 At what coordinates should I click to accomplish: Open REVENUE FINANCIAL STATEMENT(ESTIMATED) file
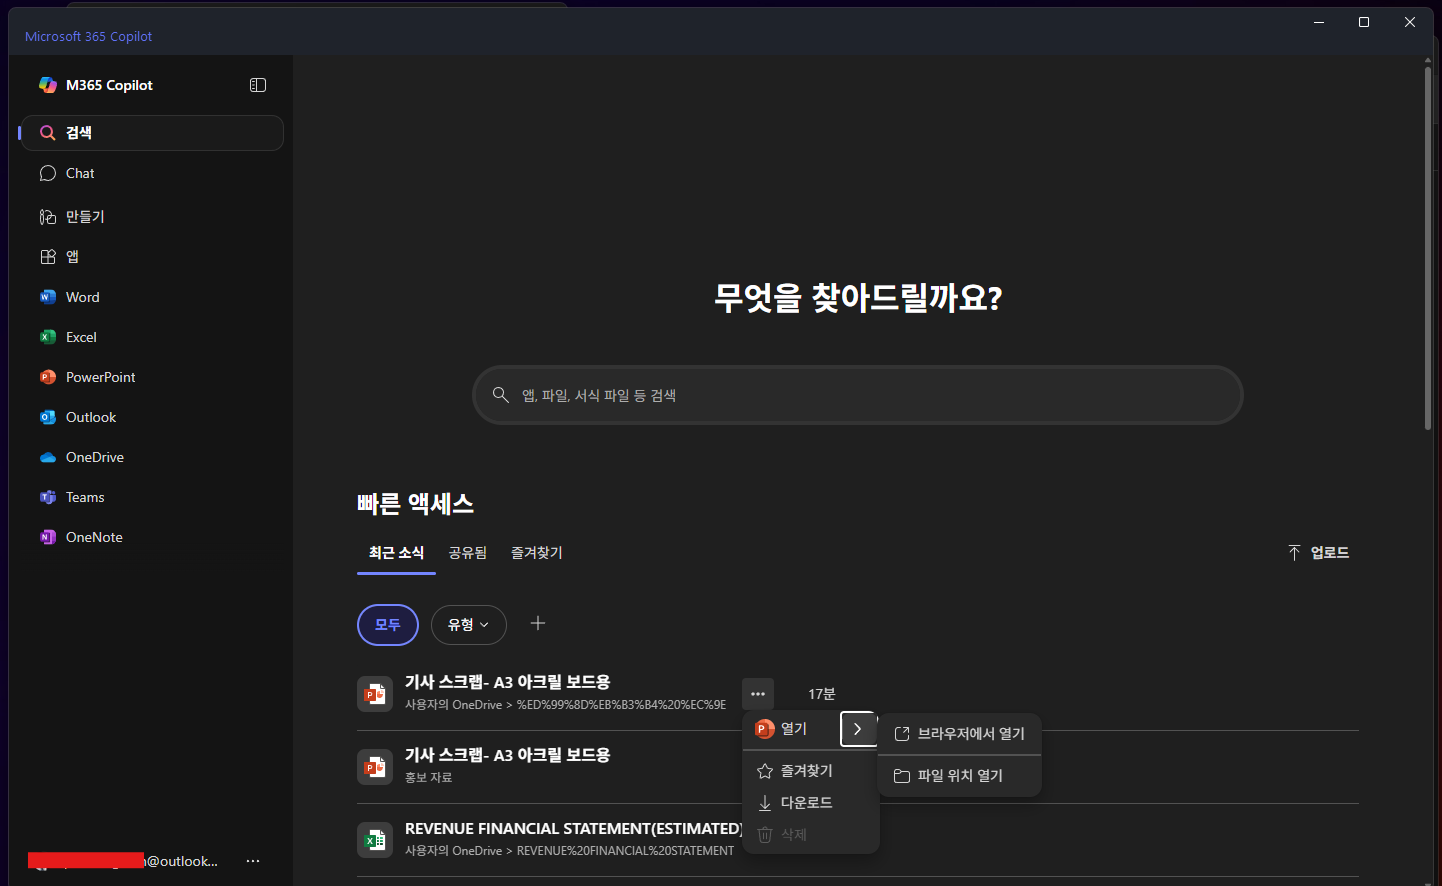(x=574, y=829)
